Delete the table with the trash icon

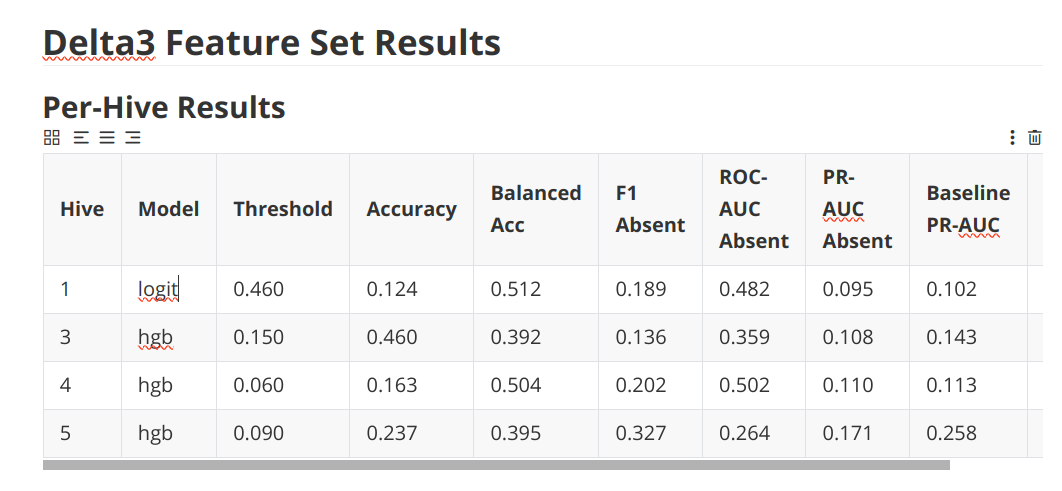[1035, 137]
